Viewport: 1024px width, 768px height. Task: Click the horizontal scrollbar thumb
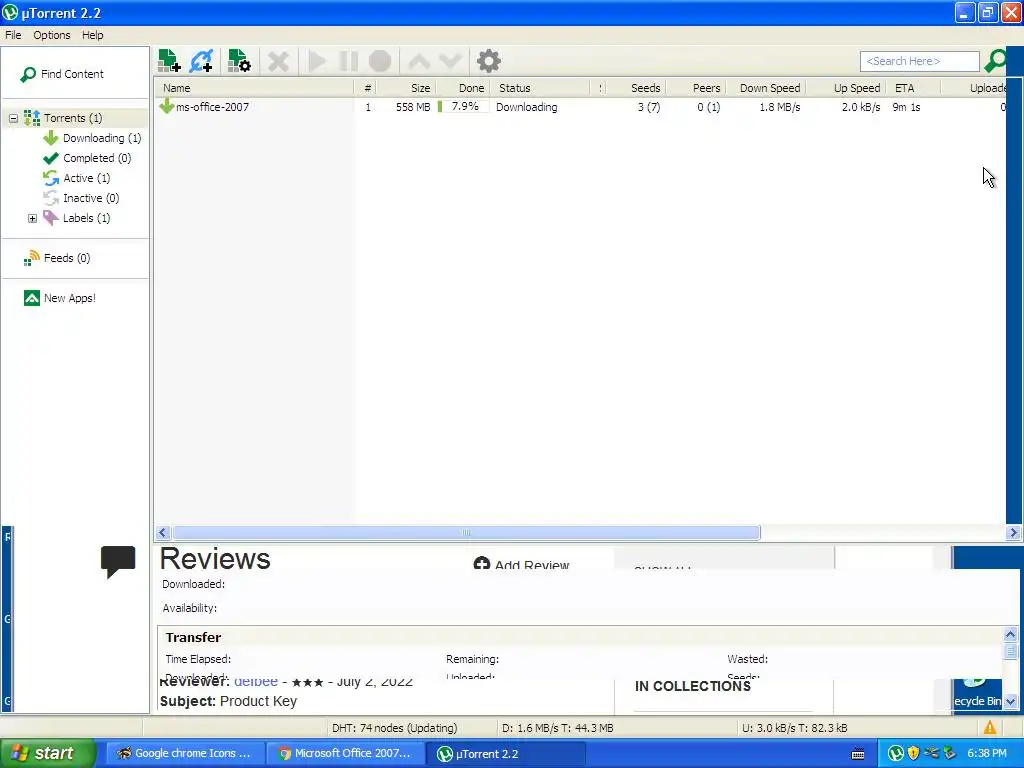(x=466, y=533)
